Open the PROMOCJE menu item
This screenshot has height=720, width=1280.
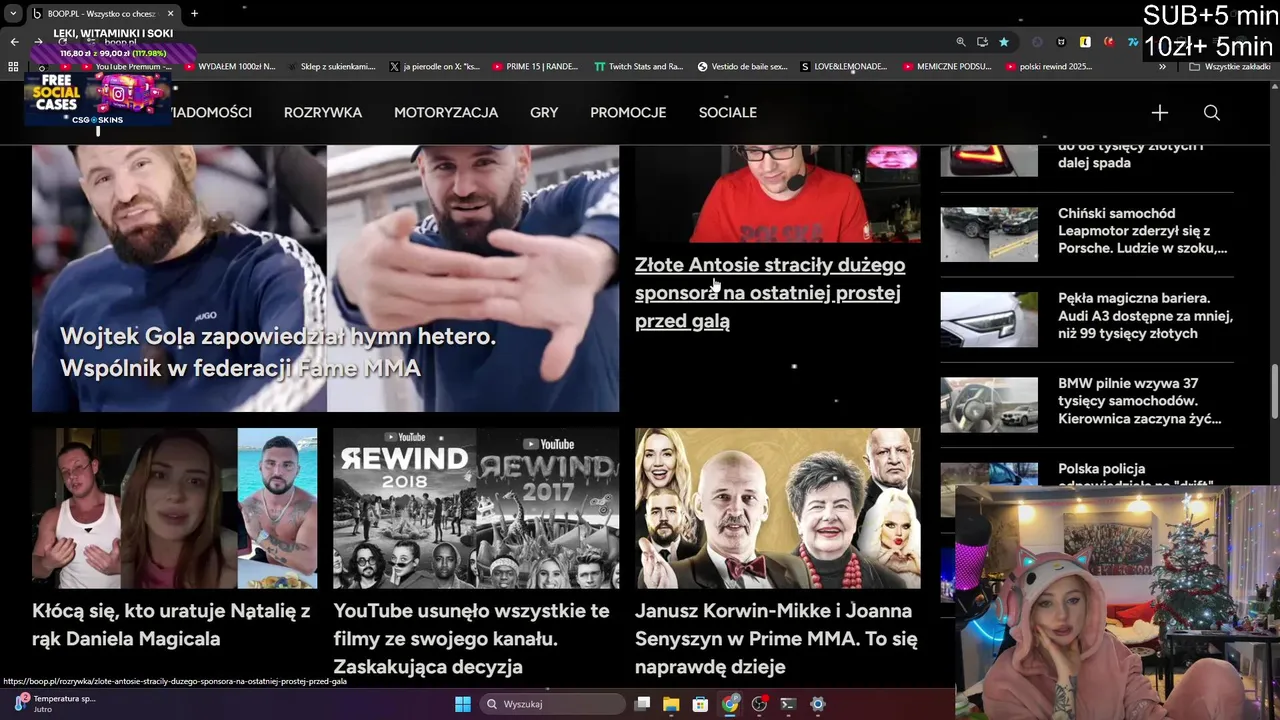click(628, 113)
